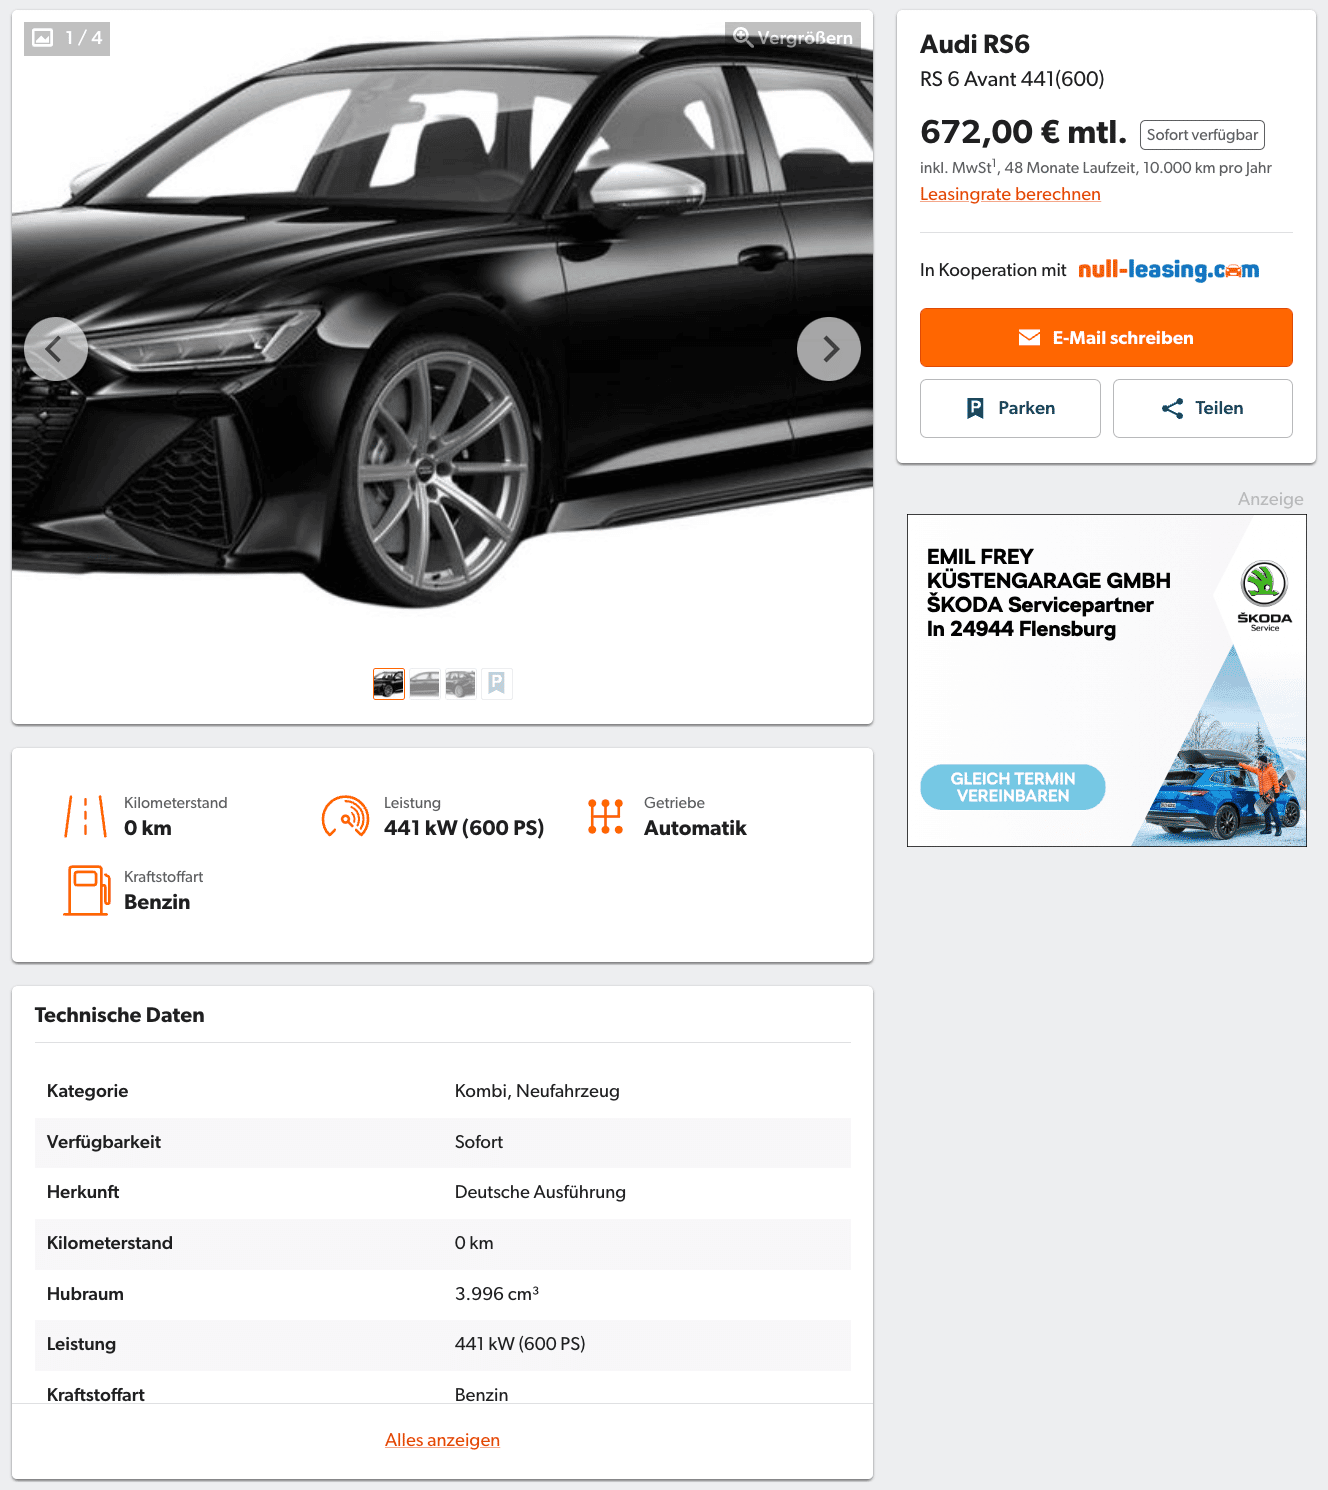
Task: Click the Kilometerstand road icon
Action: point(86,816)
